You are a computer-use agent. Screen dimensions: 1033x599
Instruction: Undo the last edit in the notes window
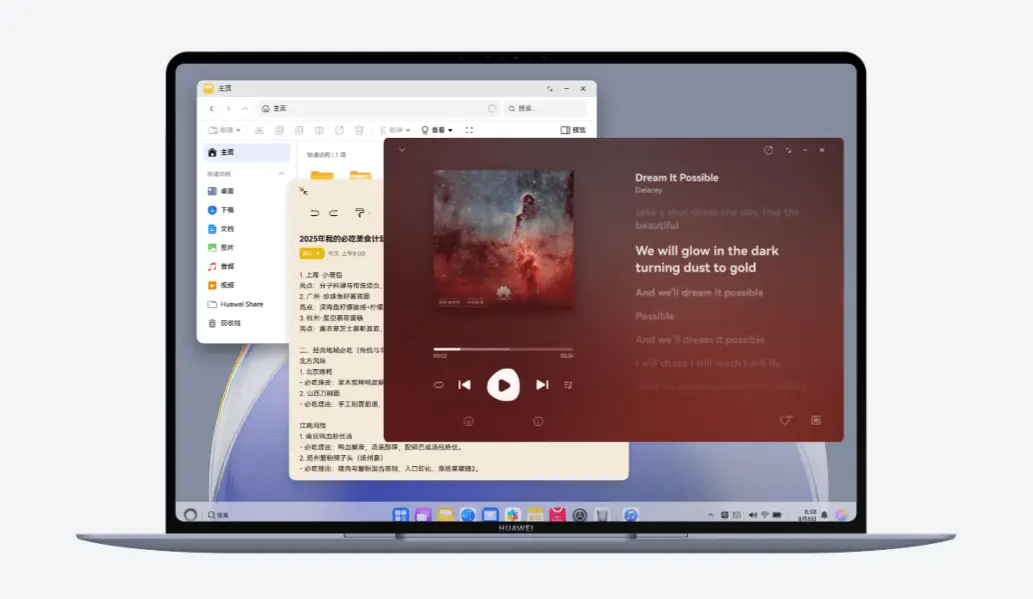[314, 213]
